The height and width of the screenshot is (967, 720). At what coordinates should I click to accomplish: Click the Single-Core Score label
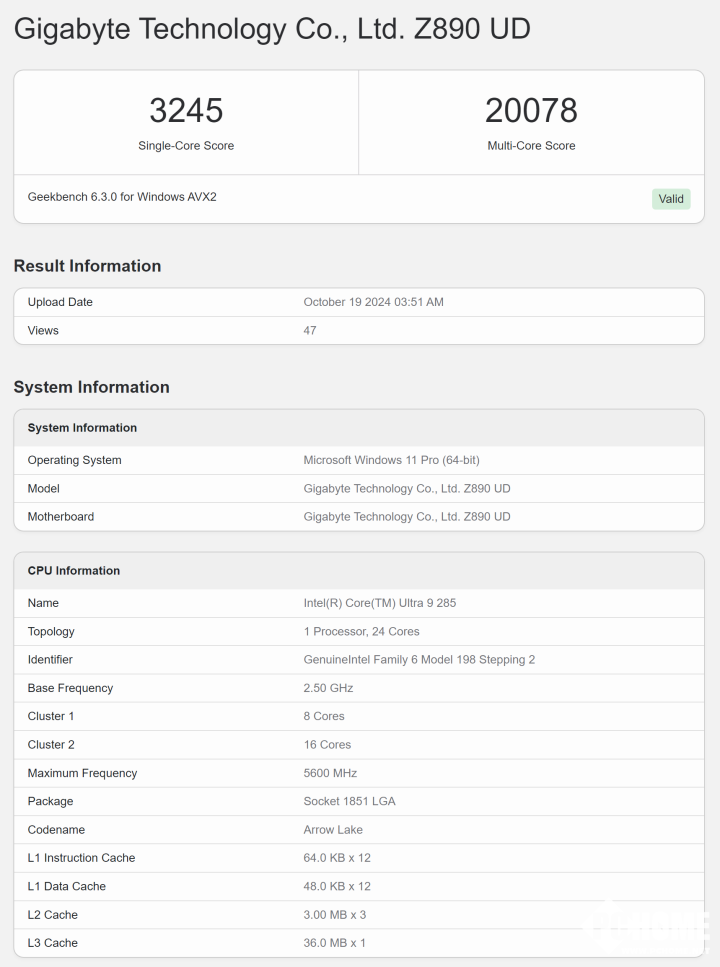[186, 146]
